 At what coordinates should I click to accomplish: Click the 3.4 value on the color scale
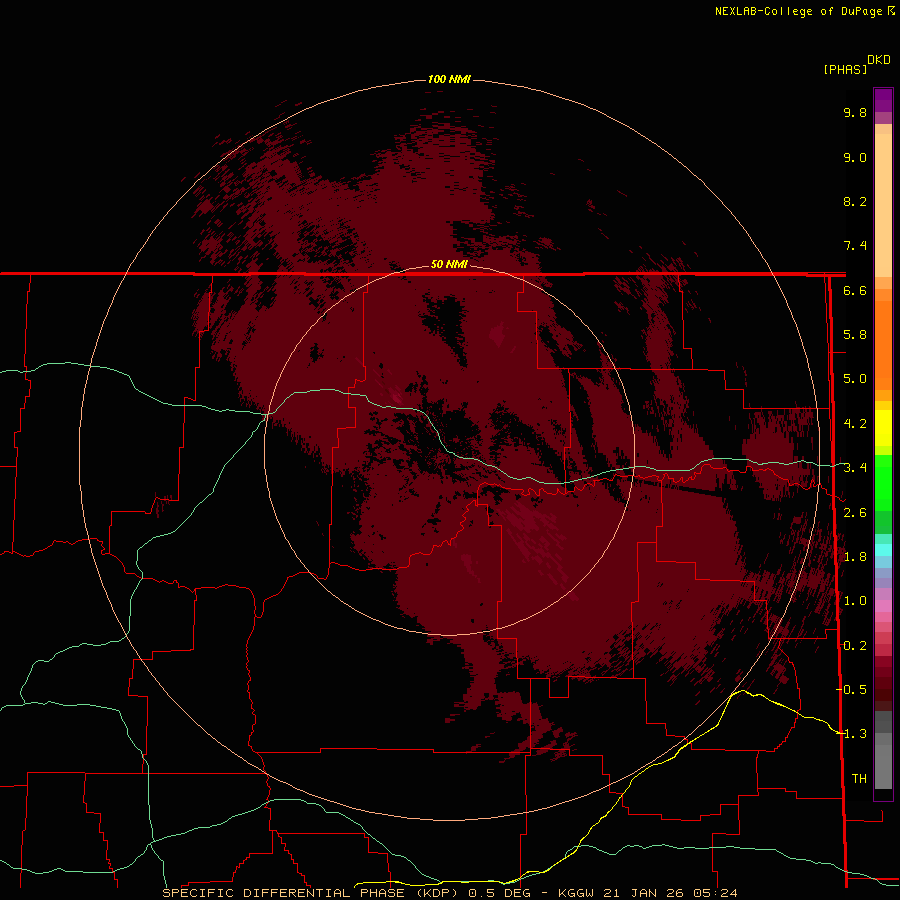(855, 468)
